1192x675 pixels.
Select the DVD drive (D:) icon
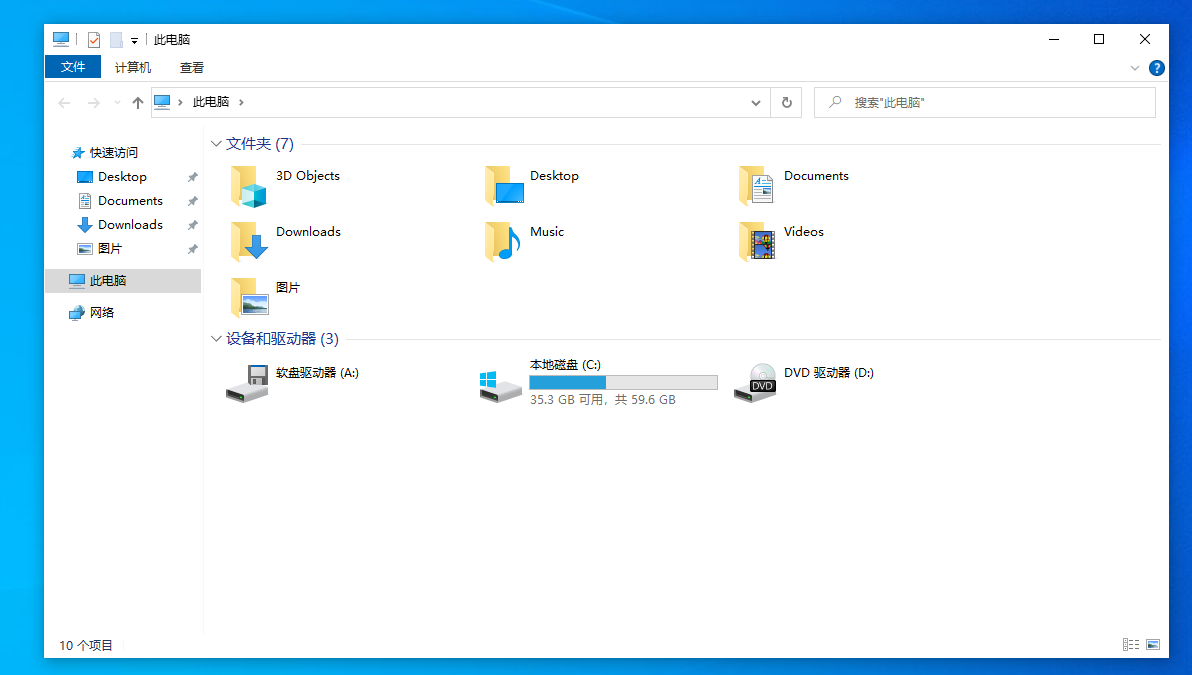755,383
